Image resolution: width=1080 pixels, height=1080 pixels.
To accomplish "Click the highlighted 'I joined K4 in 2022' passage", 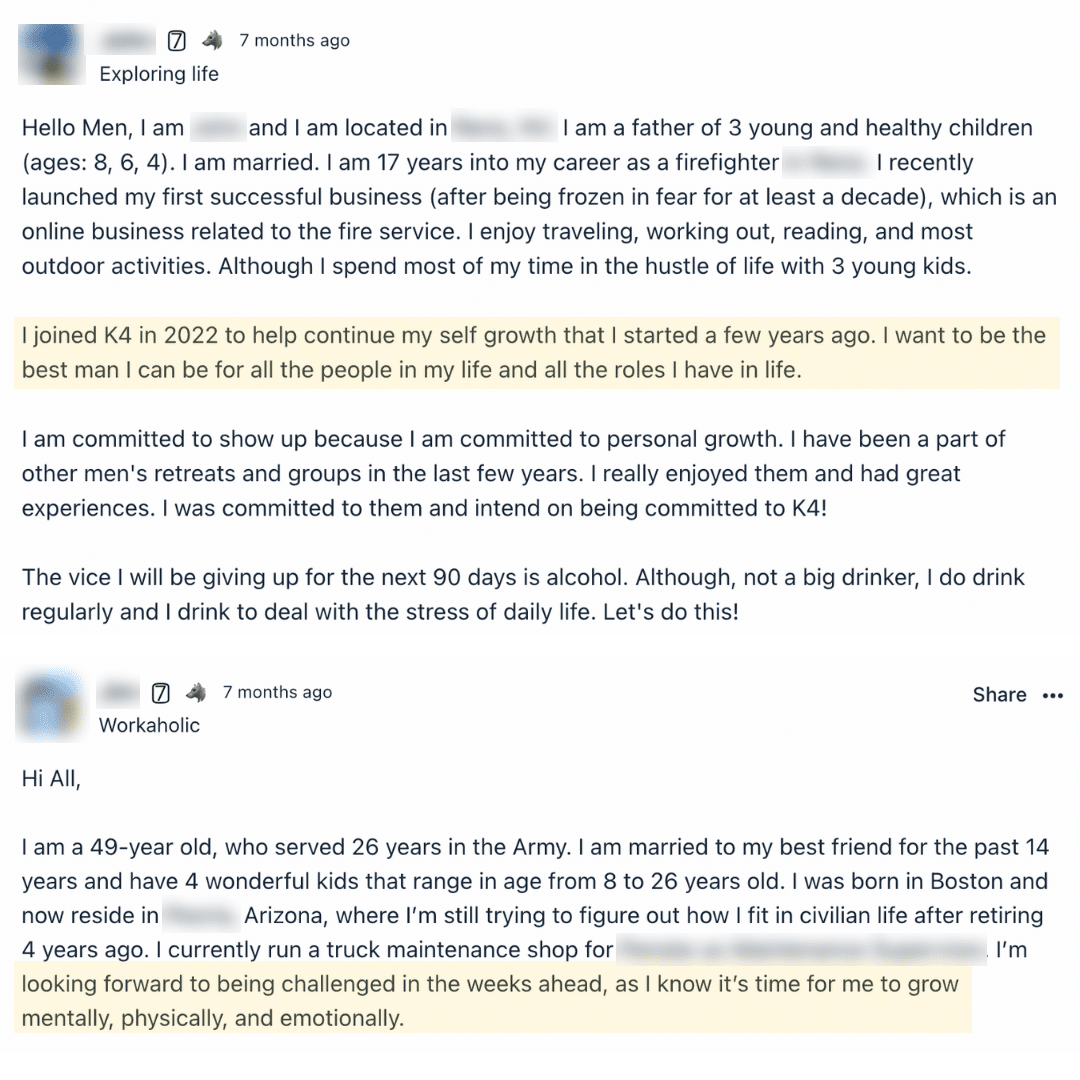I will click(x=533, y=353).
